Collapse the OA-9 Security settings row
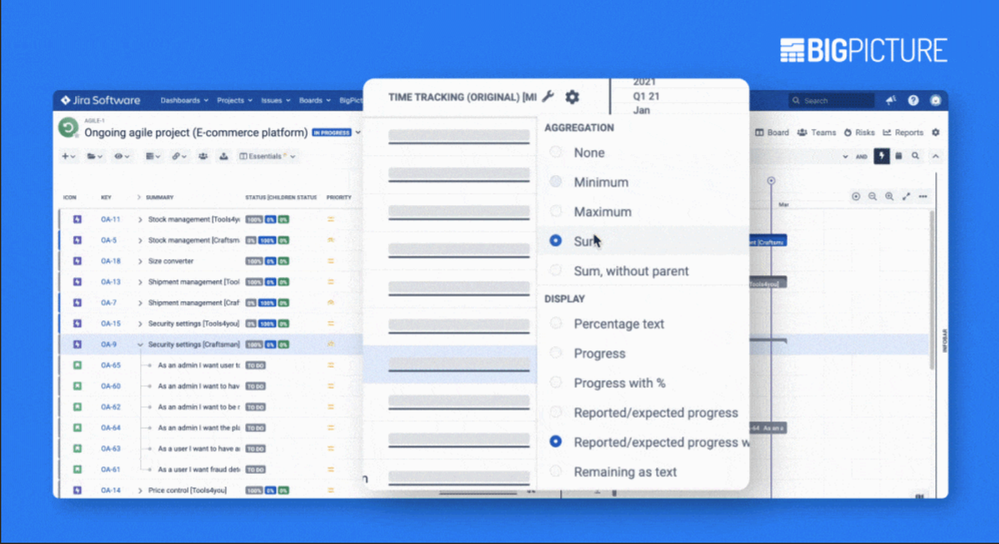The image size is (999, 544). pyautogui.click(x=140, y=345)
